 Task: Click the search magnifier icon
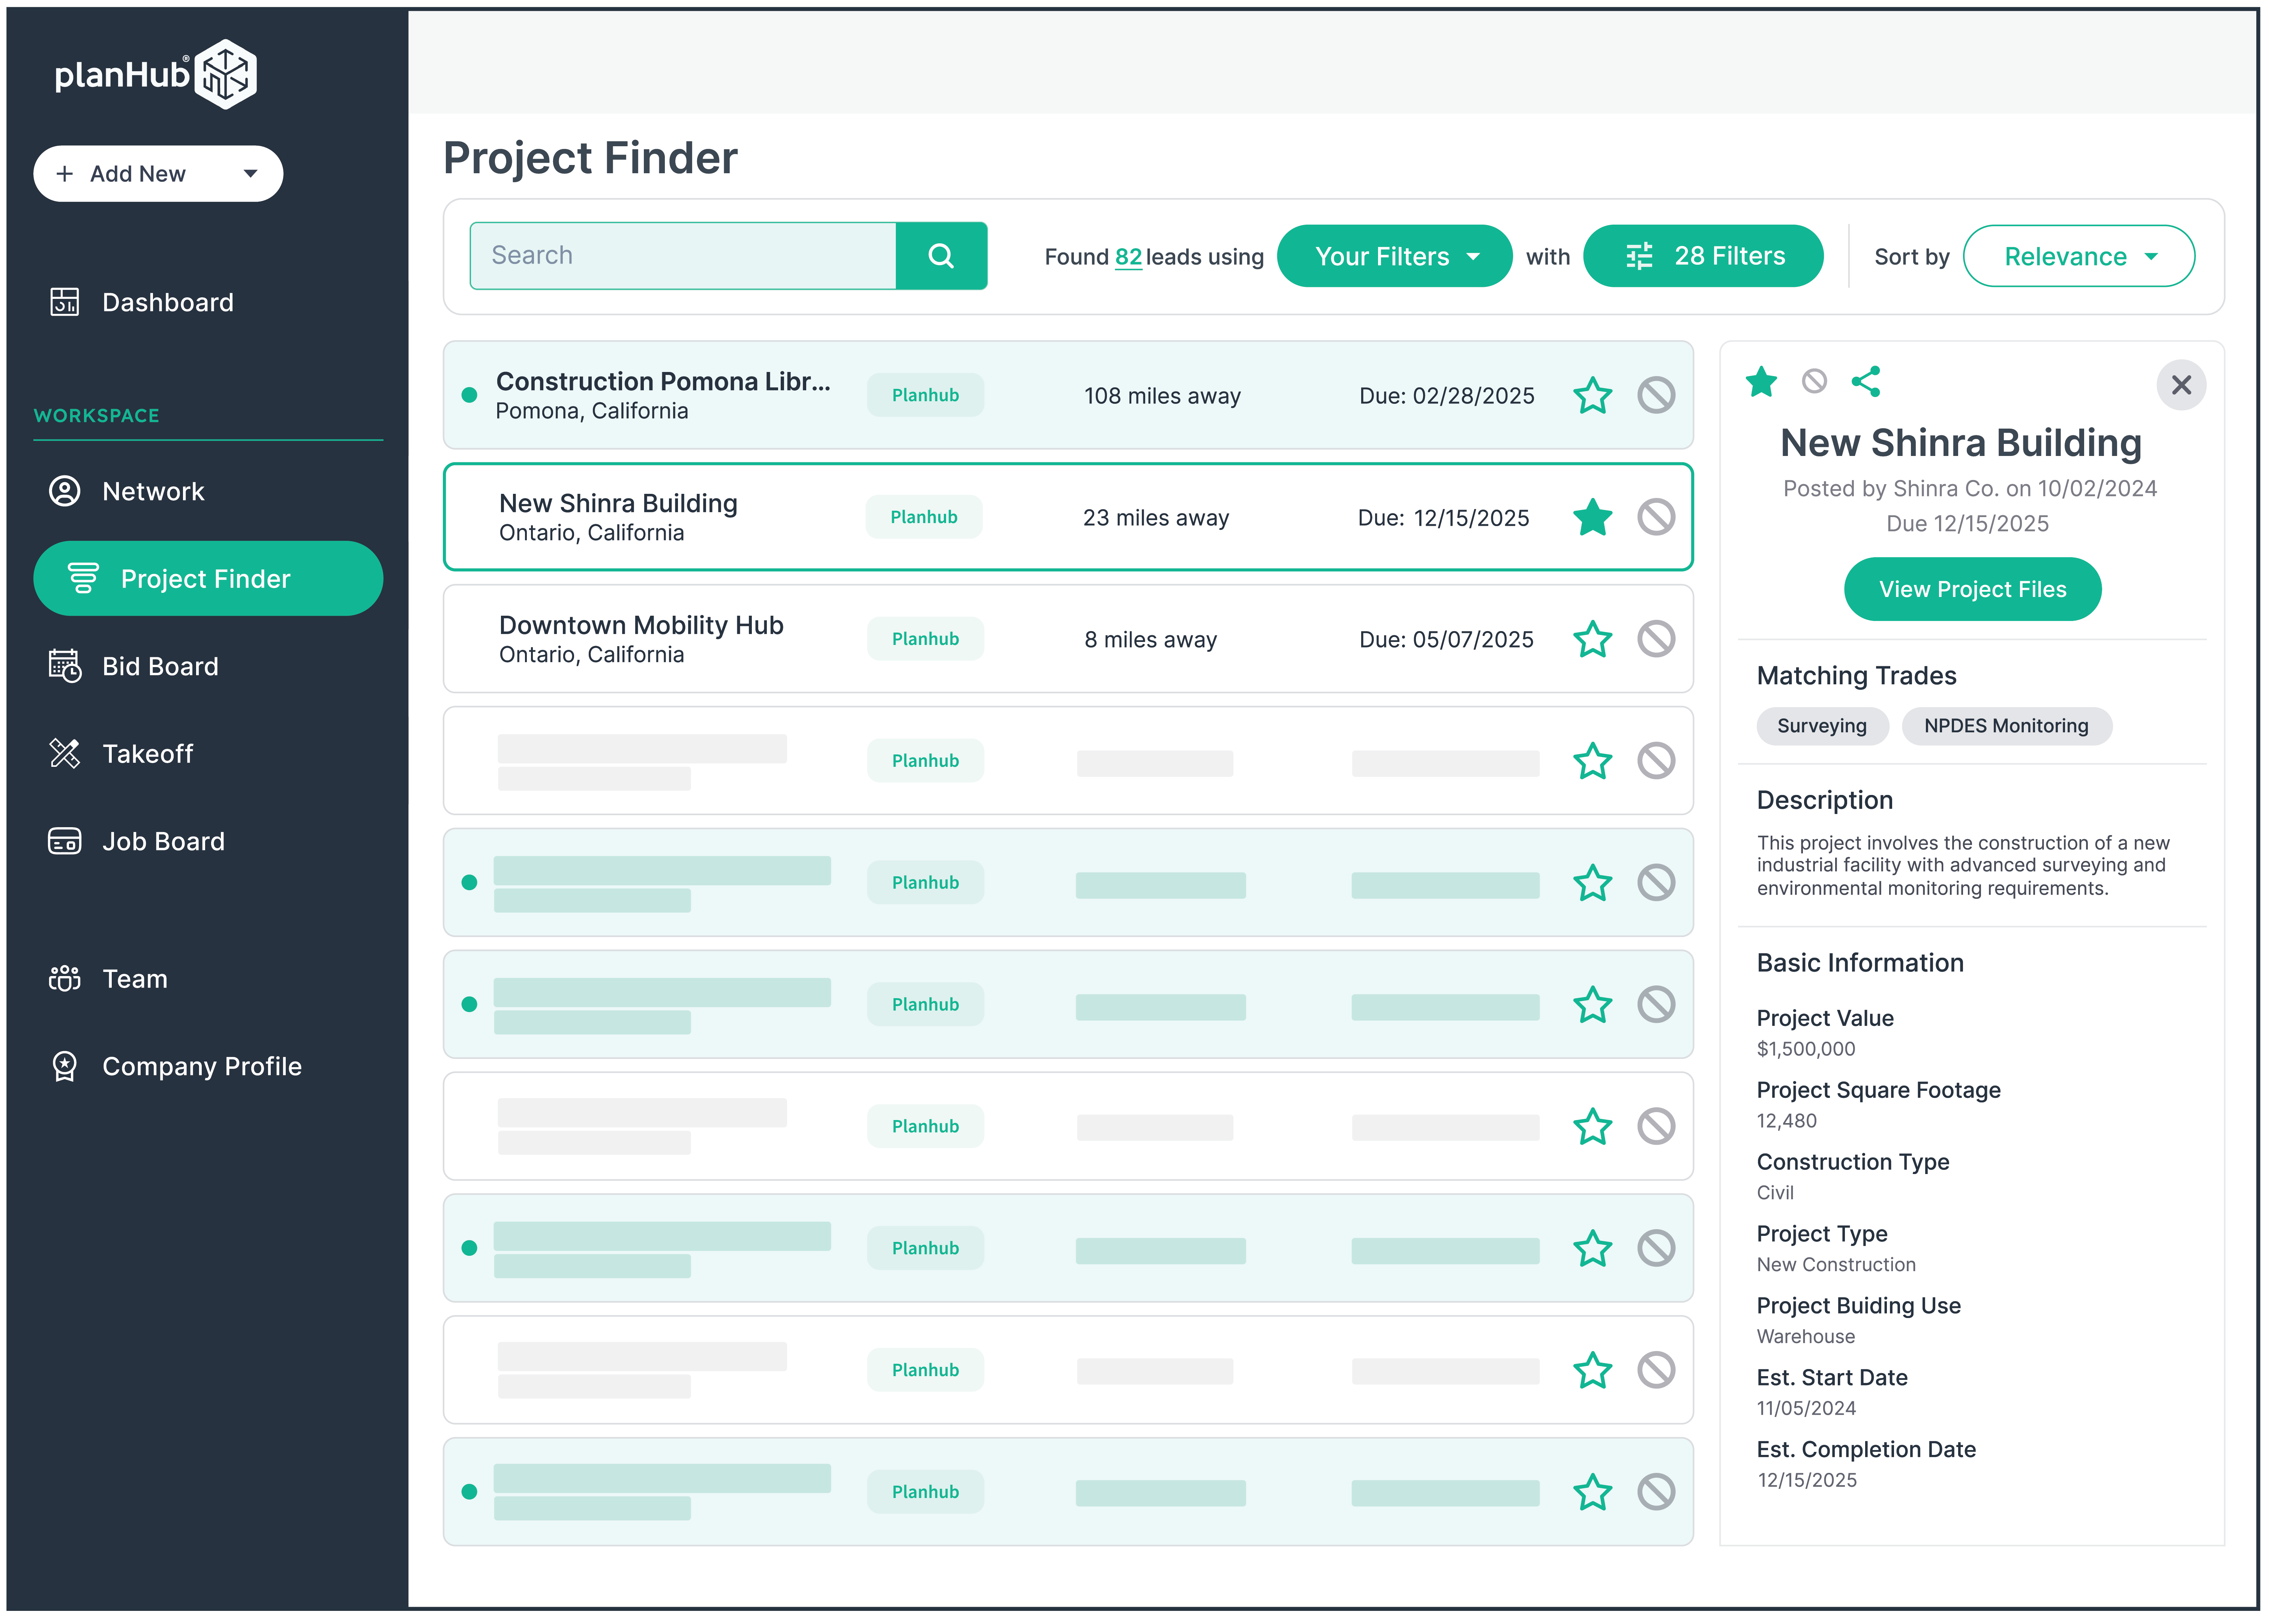click(941, 255)
